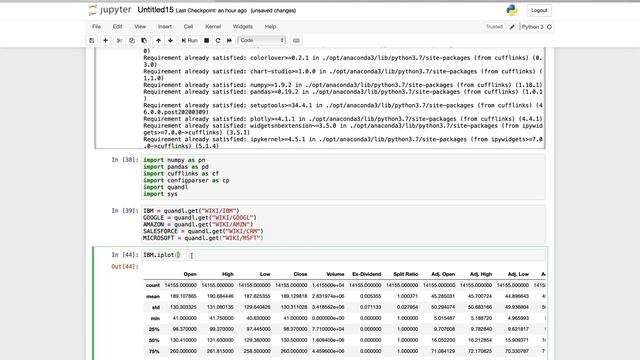640x360 pixels.
Task: Click the std row label
Action: pos(156,307)
